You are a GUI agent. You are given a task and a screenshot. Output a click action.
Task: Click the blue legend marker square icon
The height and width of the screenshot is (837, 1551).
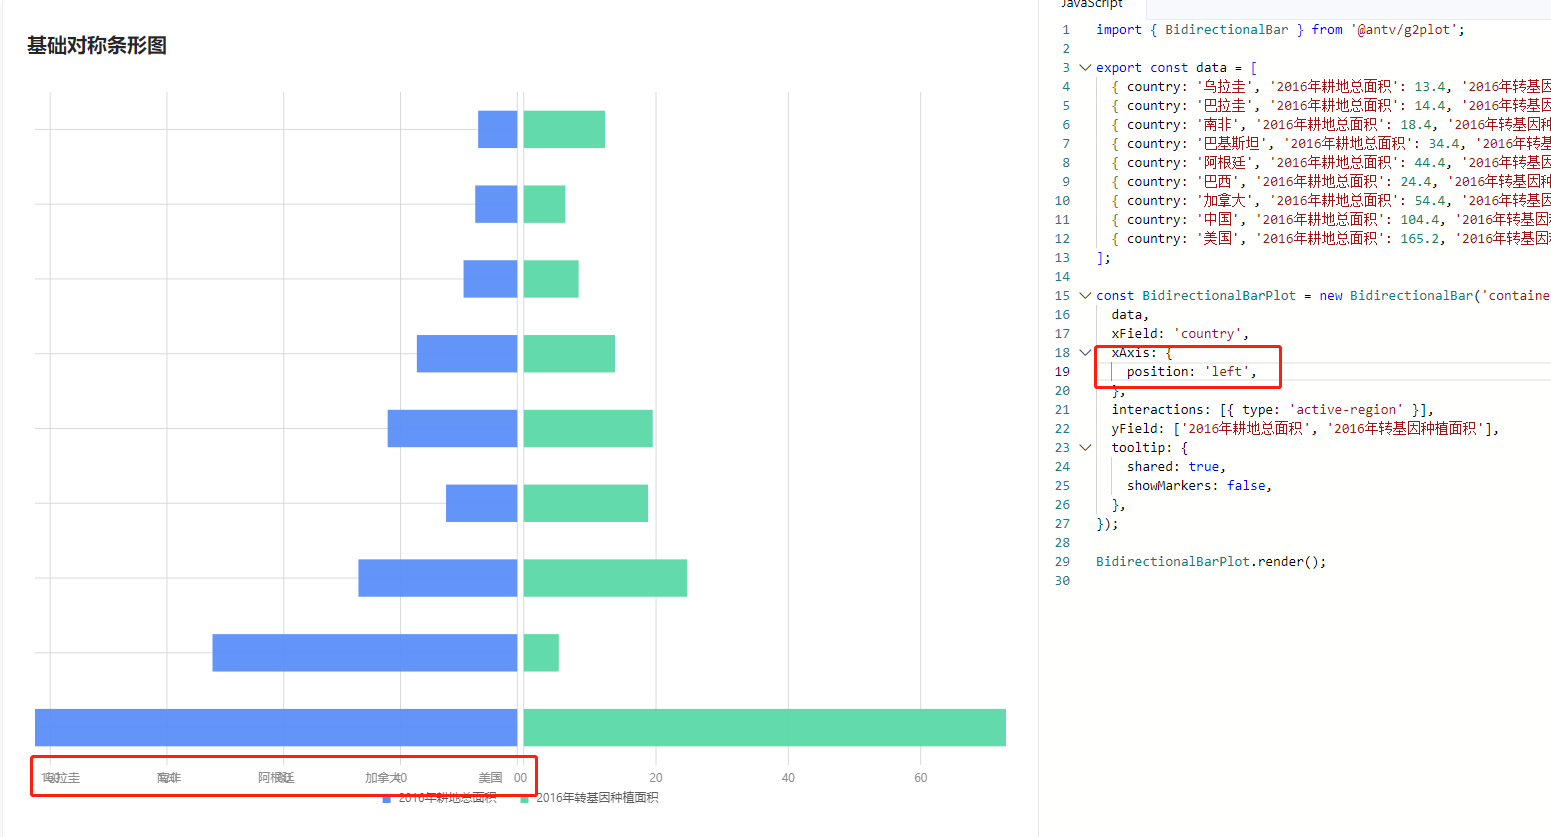coord(388,797)
